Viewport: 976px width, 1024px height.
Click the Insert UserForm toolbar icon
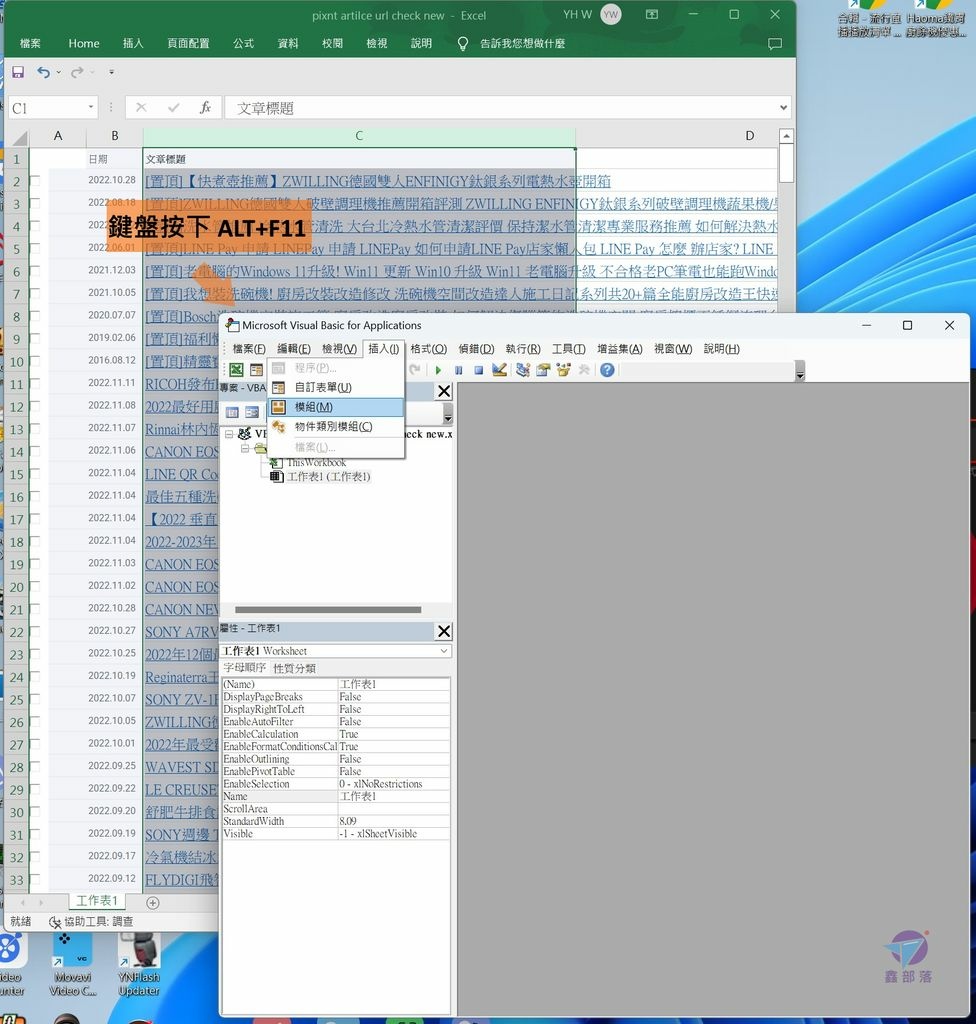pos(256,370)
